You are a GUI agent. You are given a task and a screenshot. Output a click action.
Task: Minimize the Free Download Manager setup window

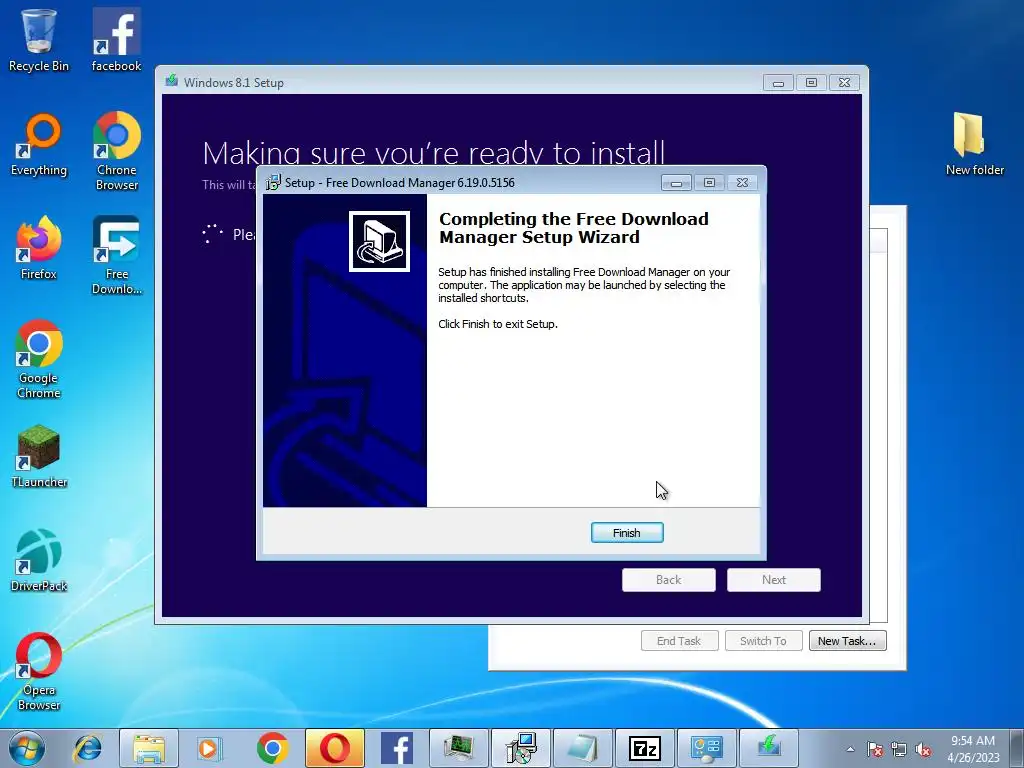(x=676, y=183)
